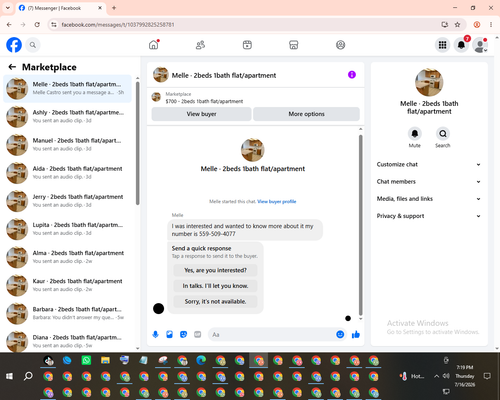This screenshot has height=400, width=500.
Task: Go to Home feed icon
Action: (x=154, y=45)
